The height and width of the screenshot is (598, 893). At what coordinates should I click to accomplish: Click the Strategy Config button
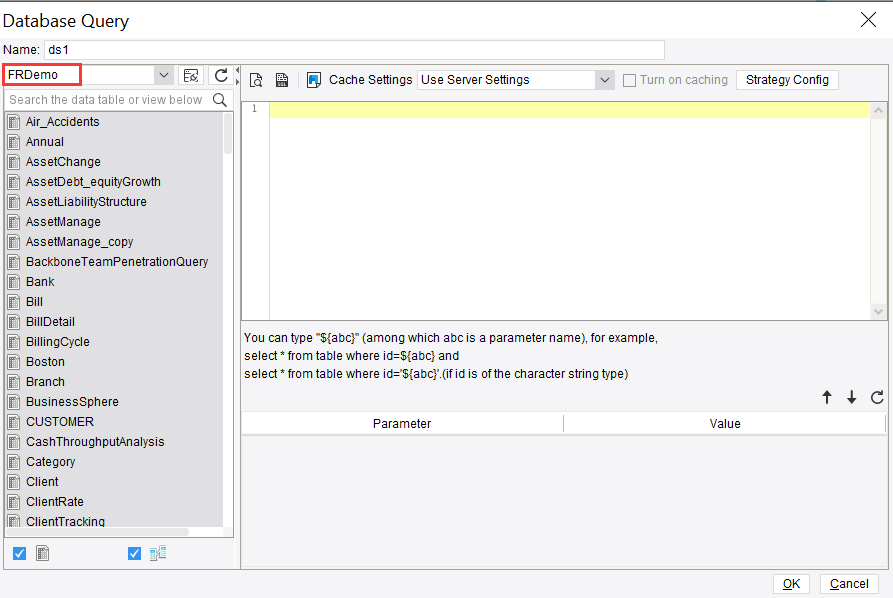tap(787, 80)
